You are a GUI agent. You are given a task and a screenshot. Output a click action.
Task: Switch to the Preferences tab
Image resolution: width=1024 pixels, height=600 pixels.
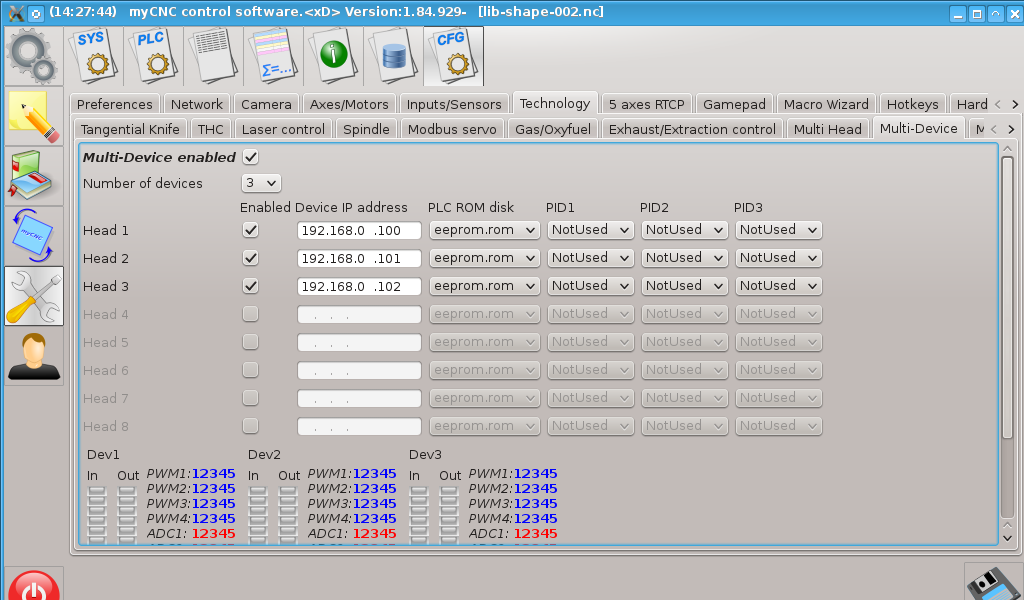coord(114,104)
